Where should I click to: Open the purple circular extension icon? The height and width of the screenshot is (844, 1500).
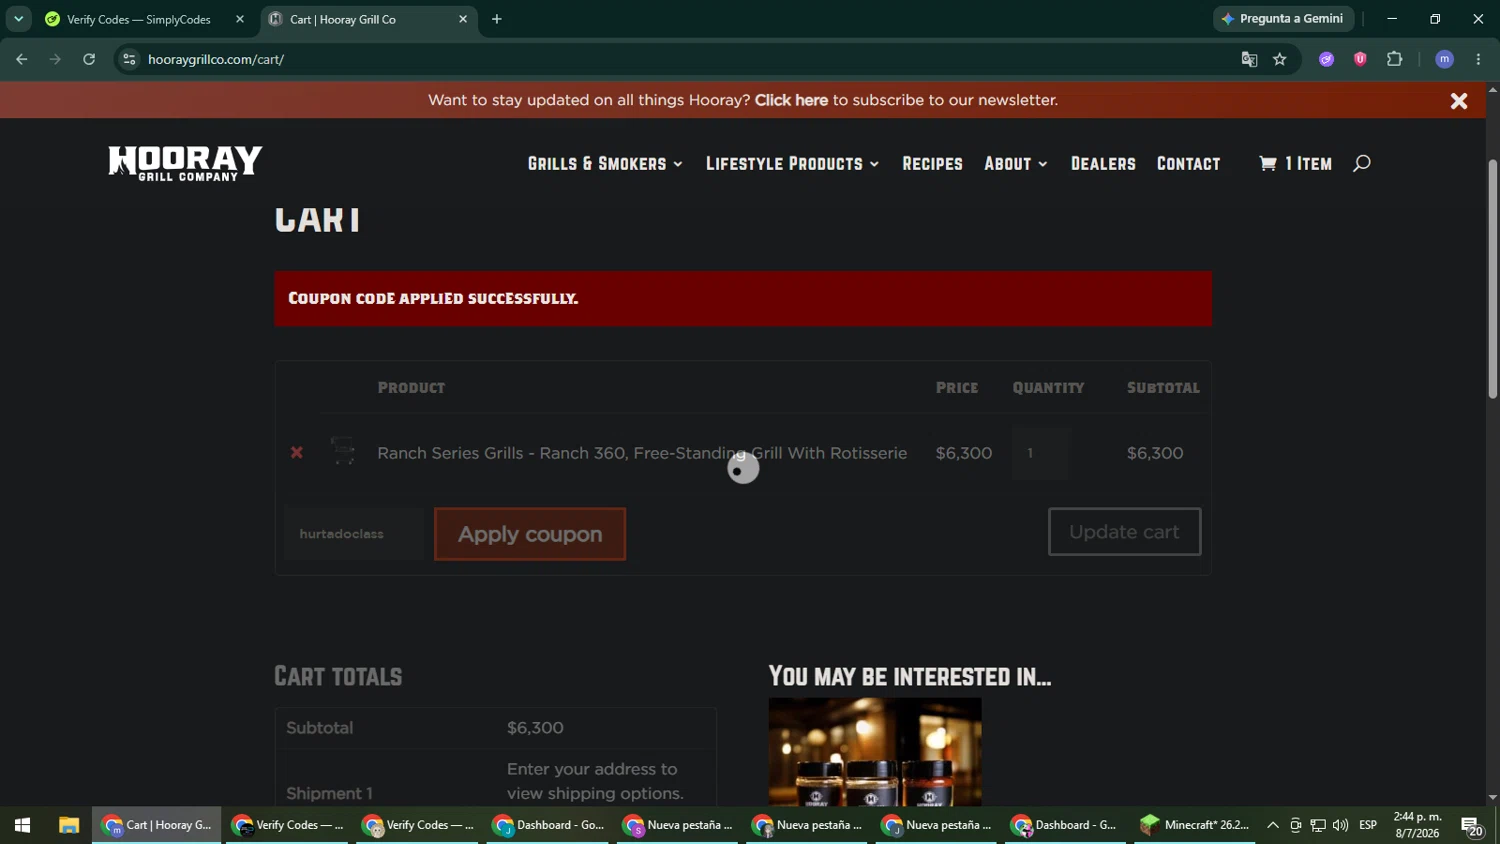pyautogui.click(x=1327, y=60)
